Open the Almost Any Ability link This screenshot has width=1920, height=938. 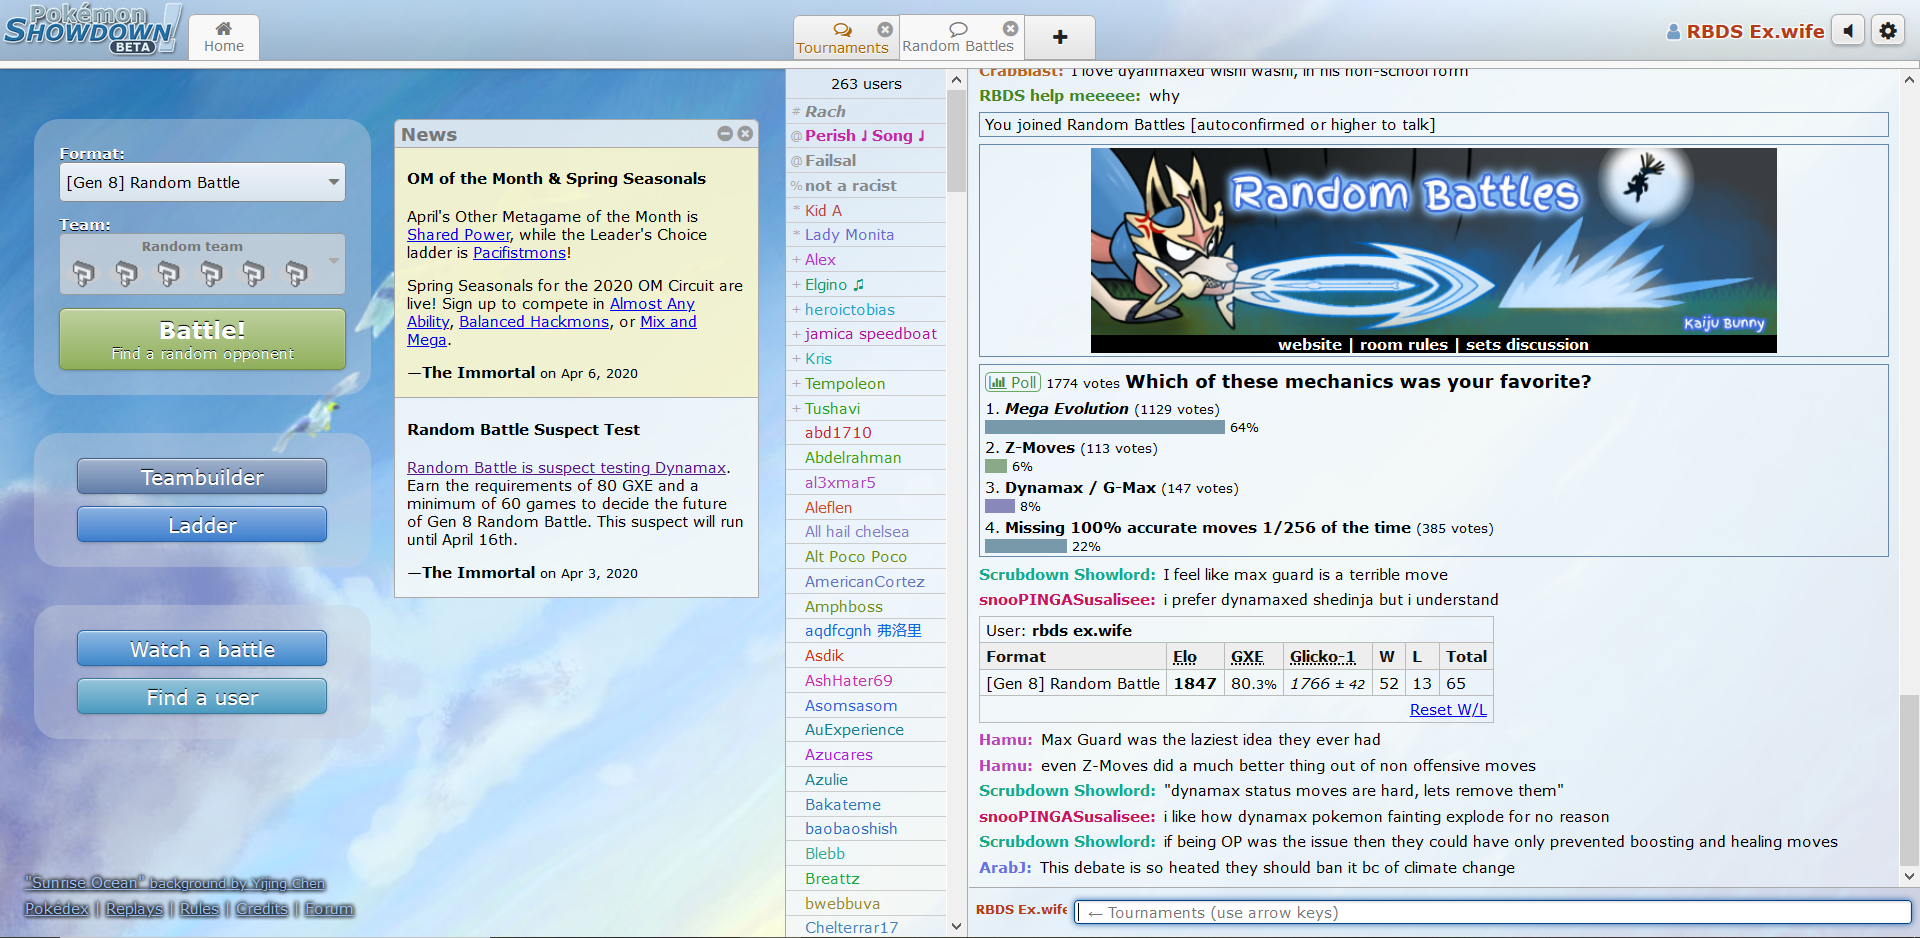point(551,313)
